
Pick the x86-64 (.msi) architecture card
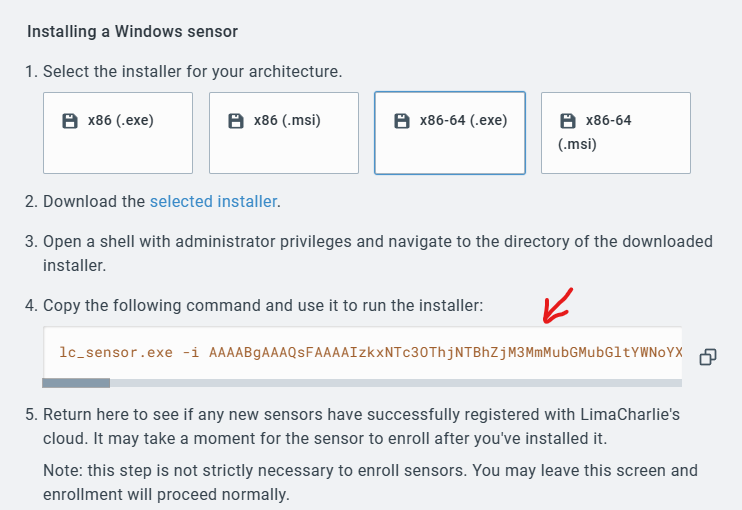[x=616, y=133]
